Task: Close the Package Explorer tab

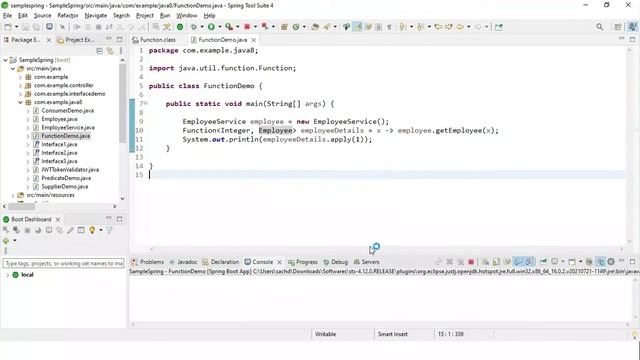Action: pyautogui.click(x=49, y=40)
